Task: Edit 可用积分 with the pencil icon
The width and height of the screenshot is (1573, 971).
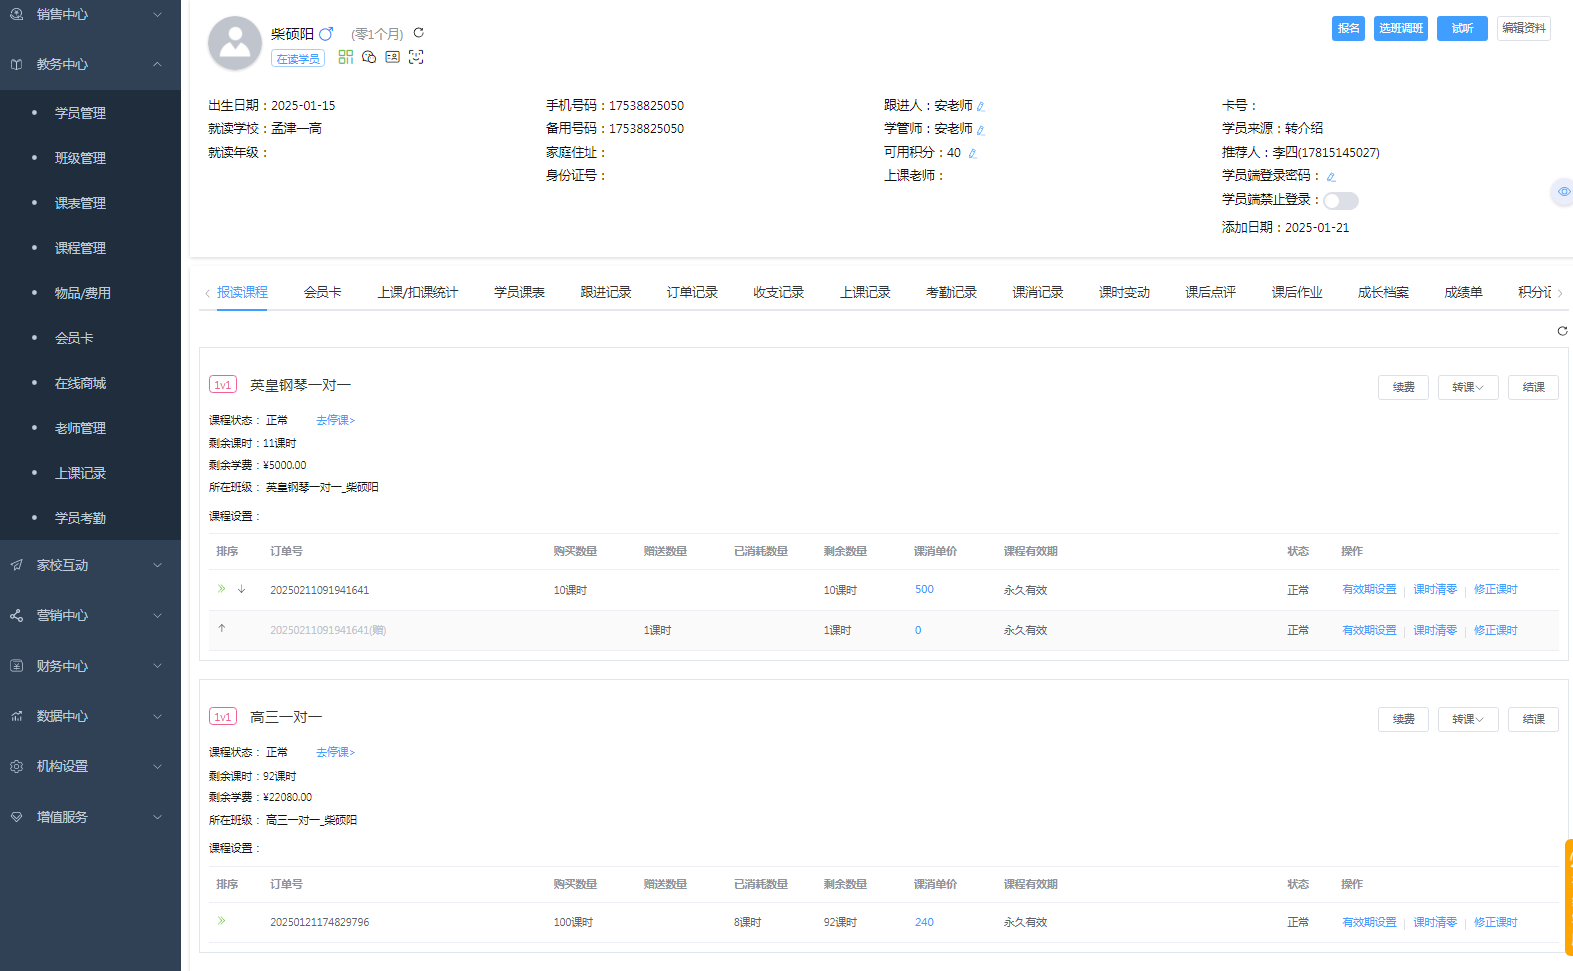Action: [x=972, y=153]
